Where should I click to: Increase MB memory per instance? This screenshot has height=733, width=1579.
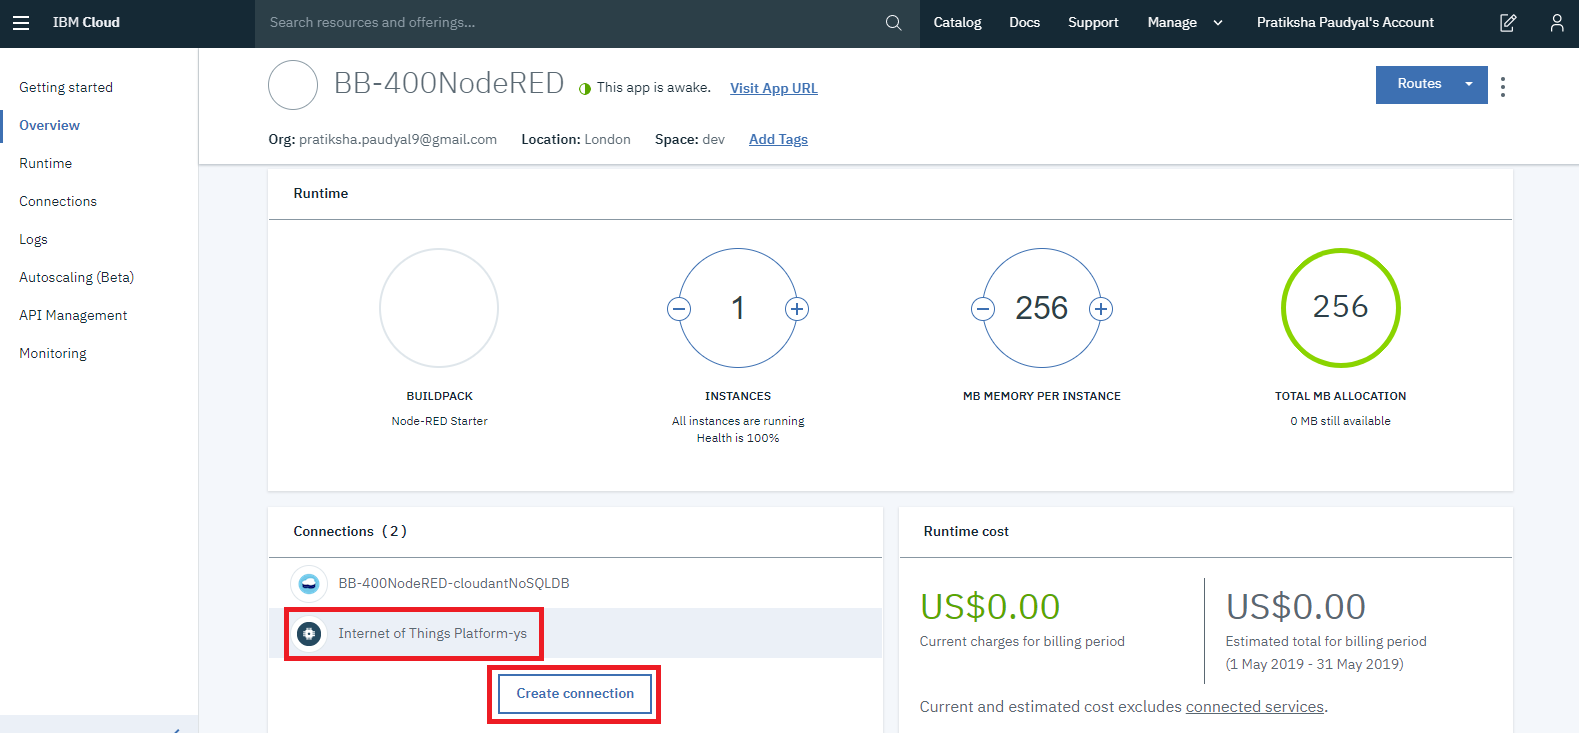tap(1101, 309)
